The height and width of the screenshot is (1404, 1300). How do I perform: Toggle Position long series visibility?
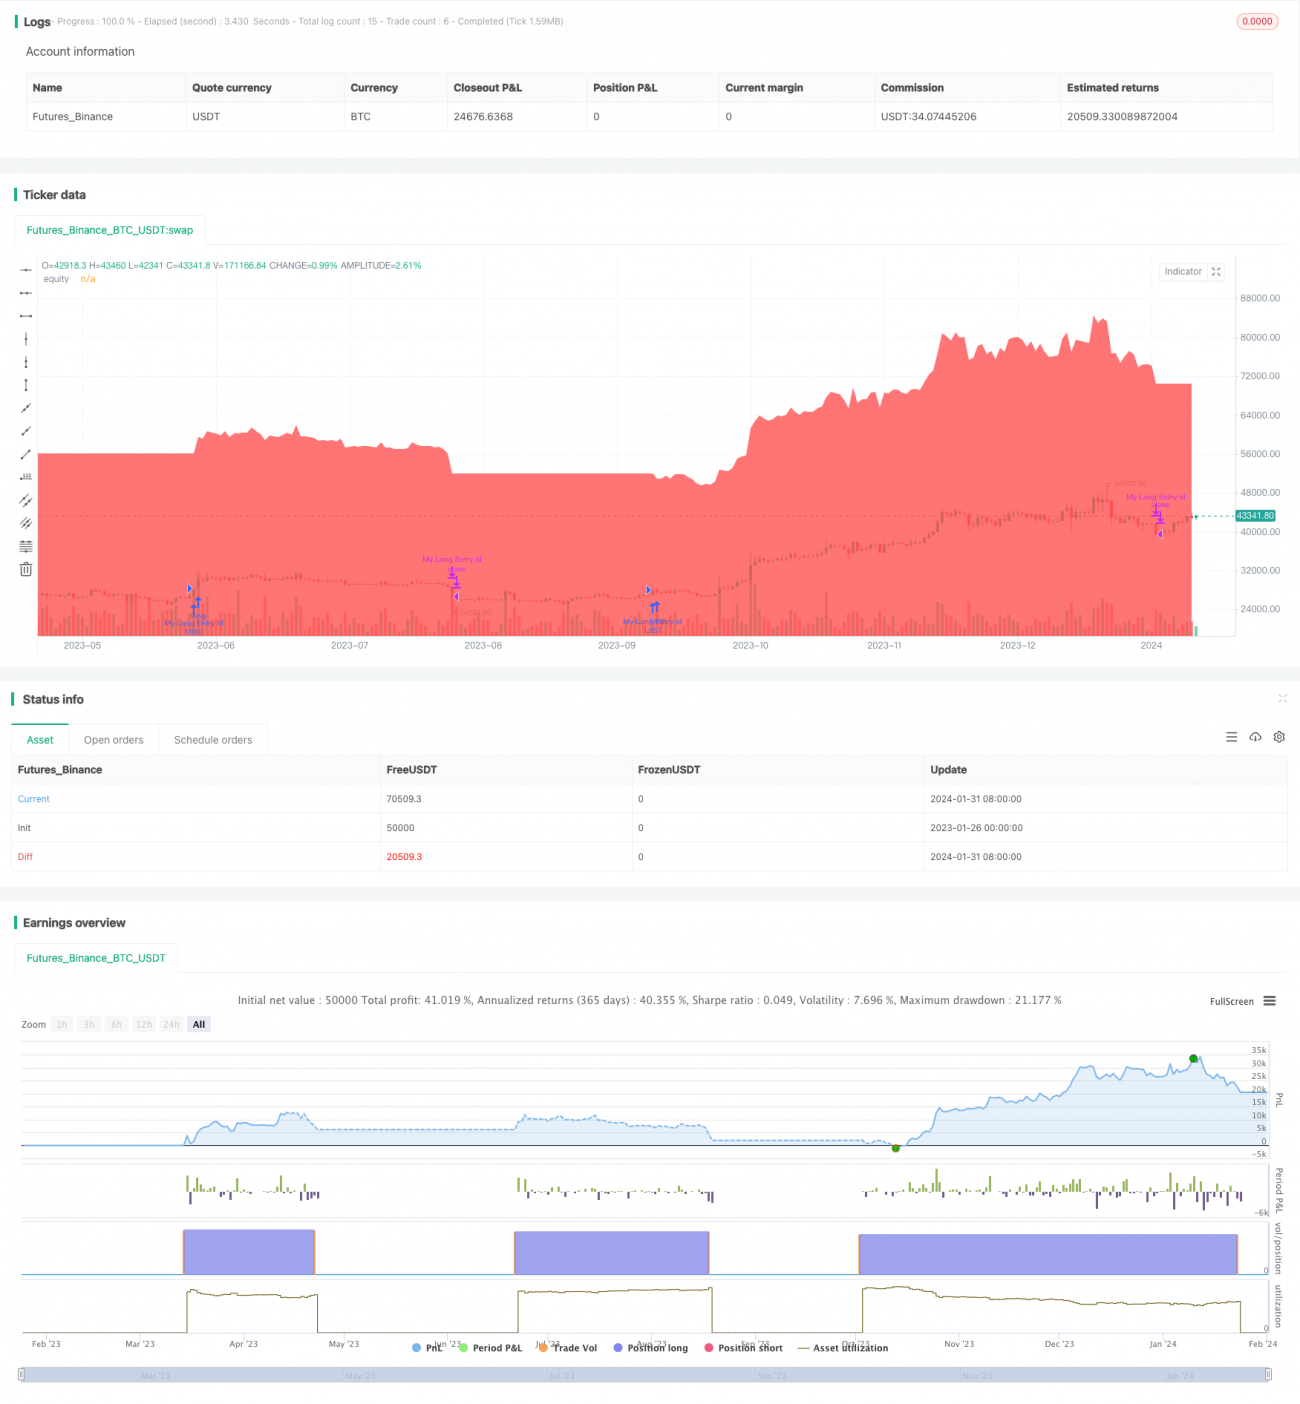coord(651,1348)
